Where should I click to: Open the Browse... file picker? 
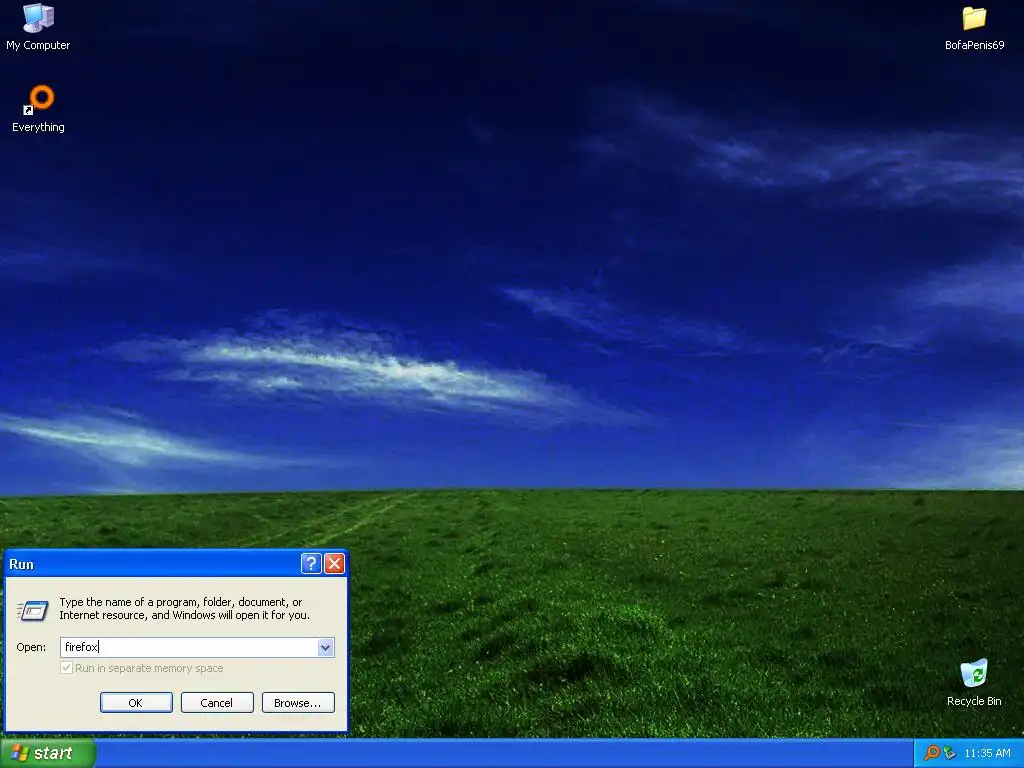(x=298, y=703)
